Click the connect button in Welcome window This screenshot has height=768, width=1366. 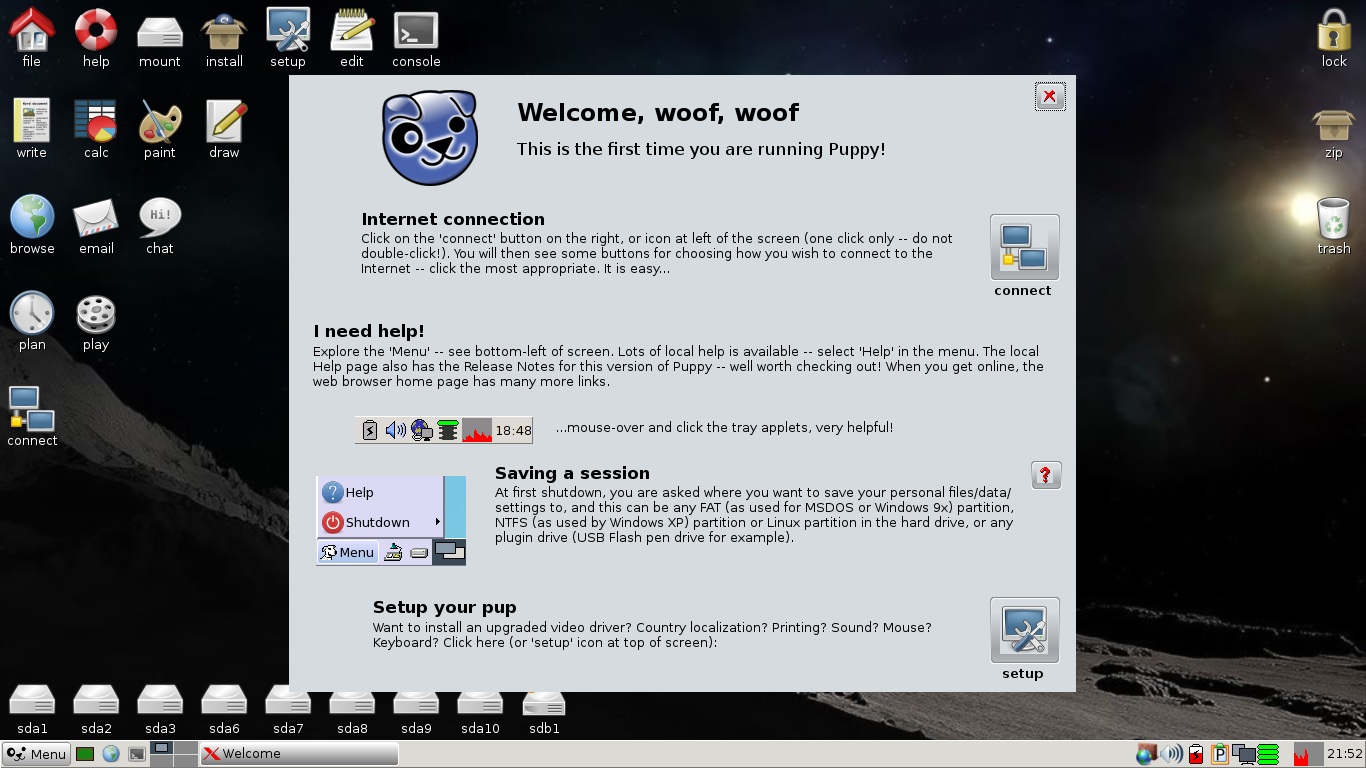point(1024,247)
